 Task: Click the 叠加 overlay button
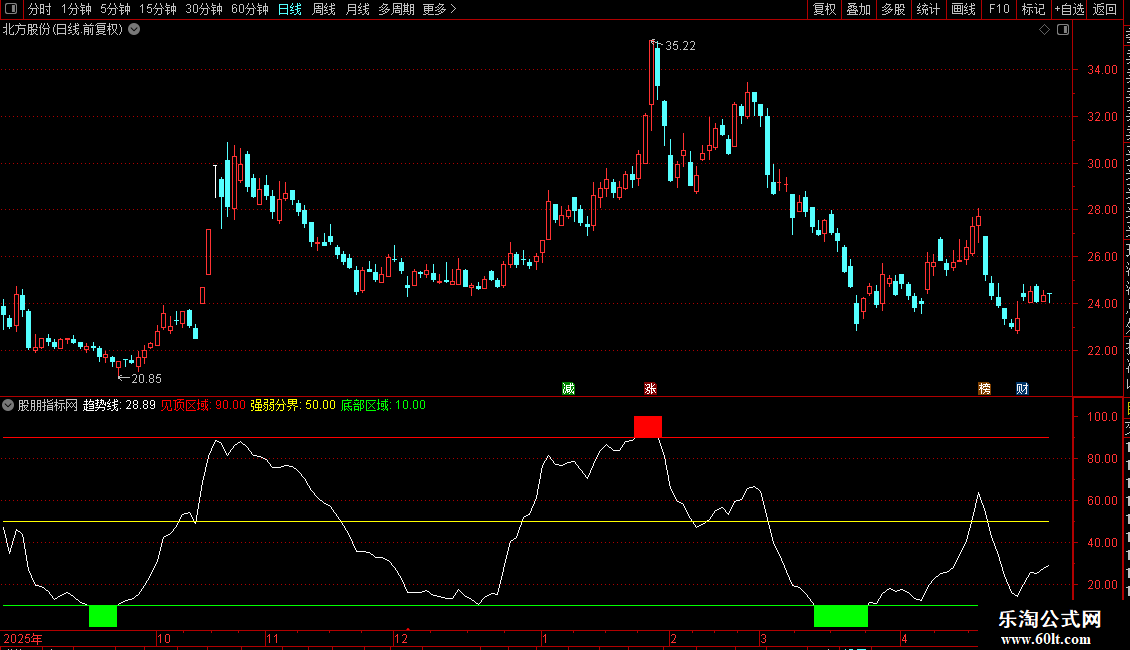pos(859,9)
